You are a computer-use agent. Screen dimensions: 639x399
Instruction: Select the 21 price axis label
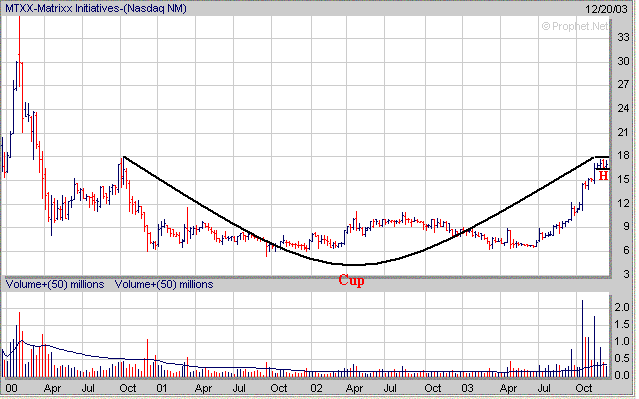(x=623, y=132)
